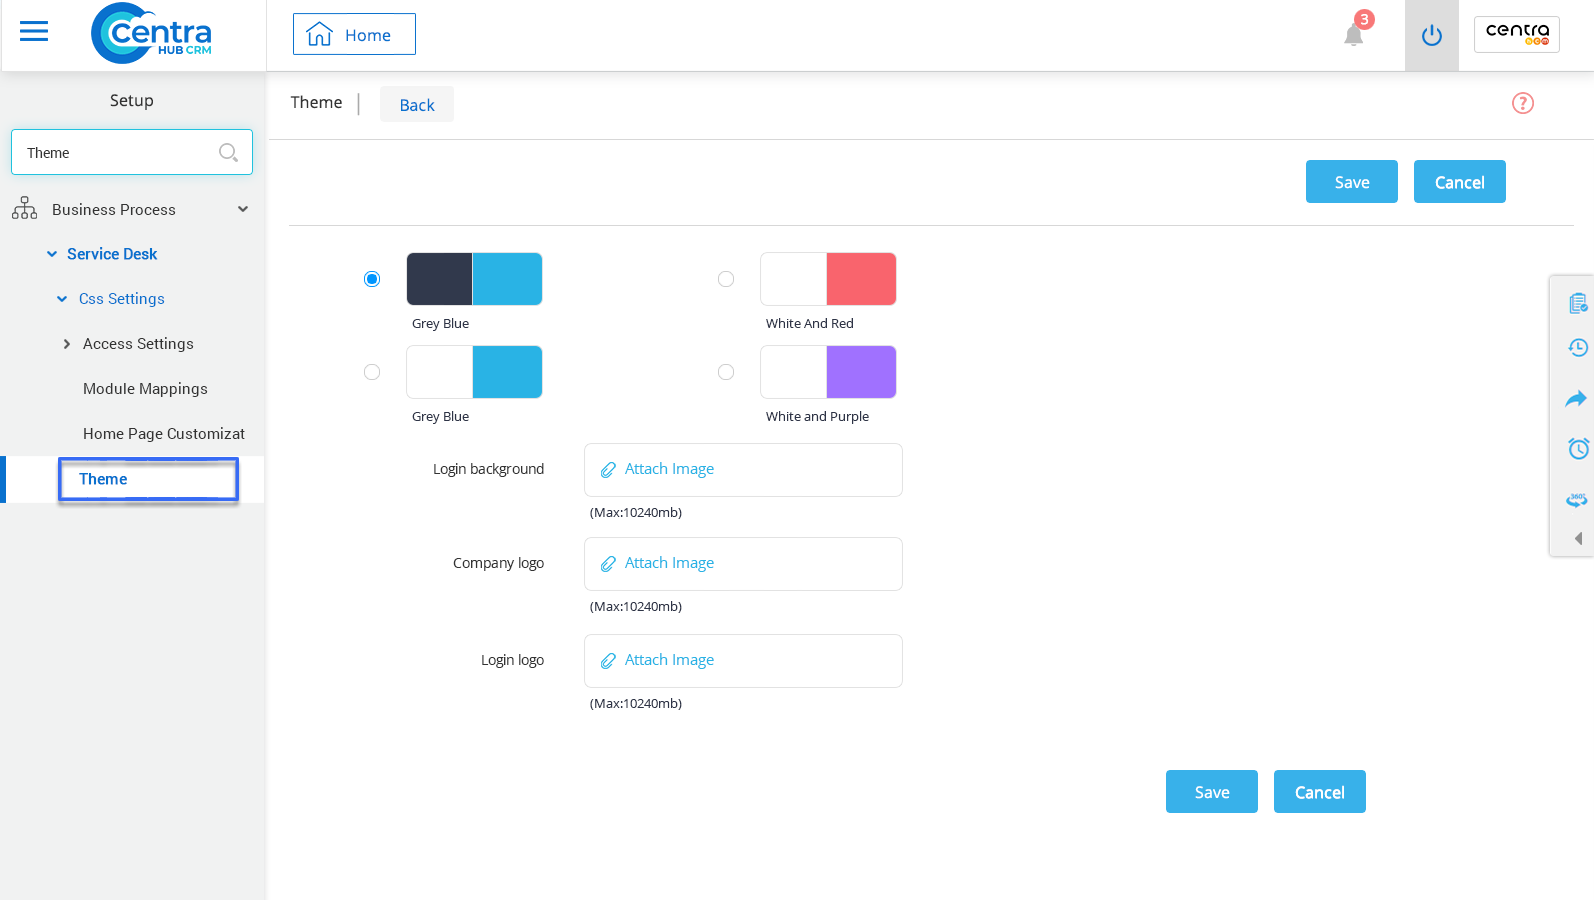Attach image for Login background
1594x900 pixels.
(x=743, y=470)
